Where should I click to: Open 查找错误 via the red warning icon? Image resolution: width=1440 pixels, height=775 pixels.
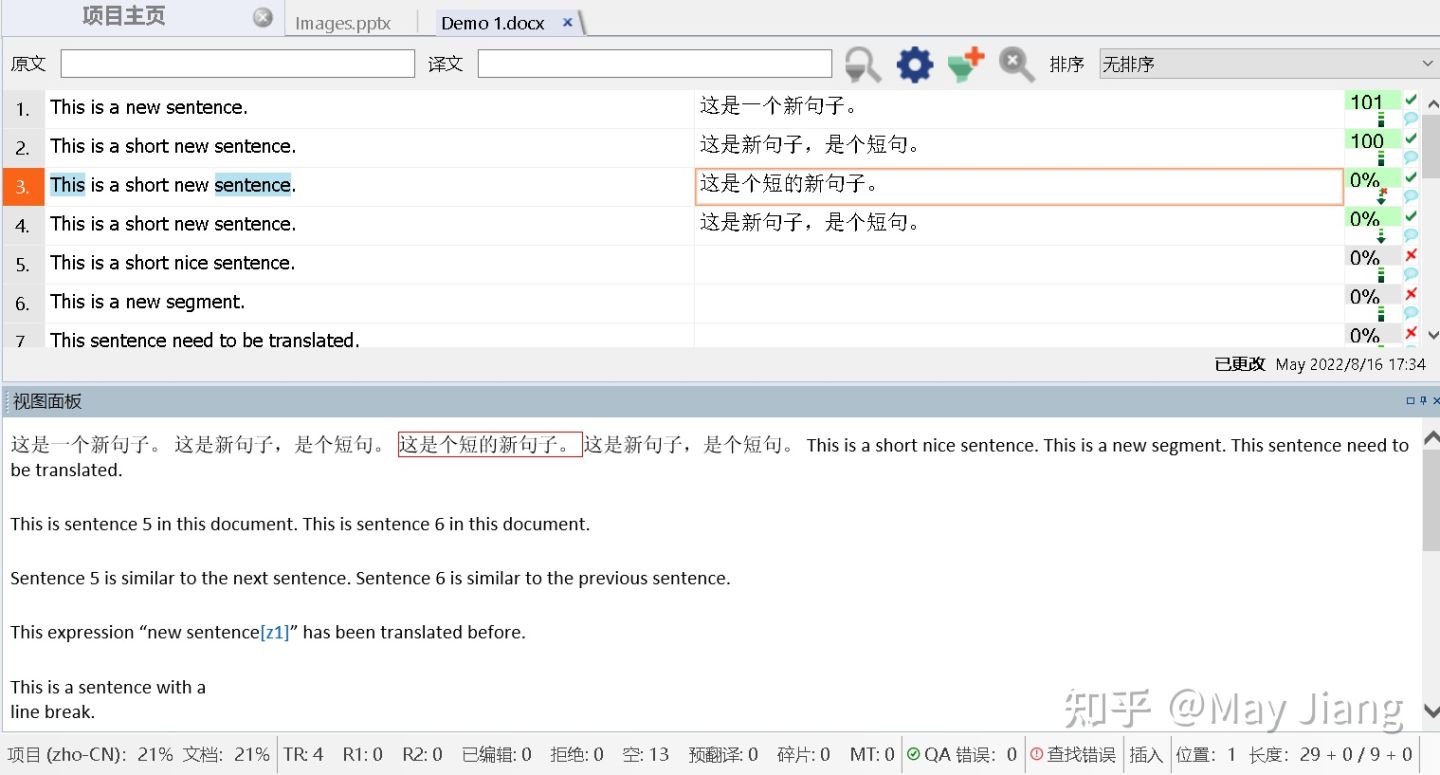tap(1037, 755)
